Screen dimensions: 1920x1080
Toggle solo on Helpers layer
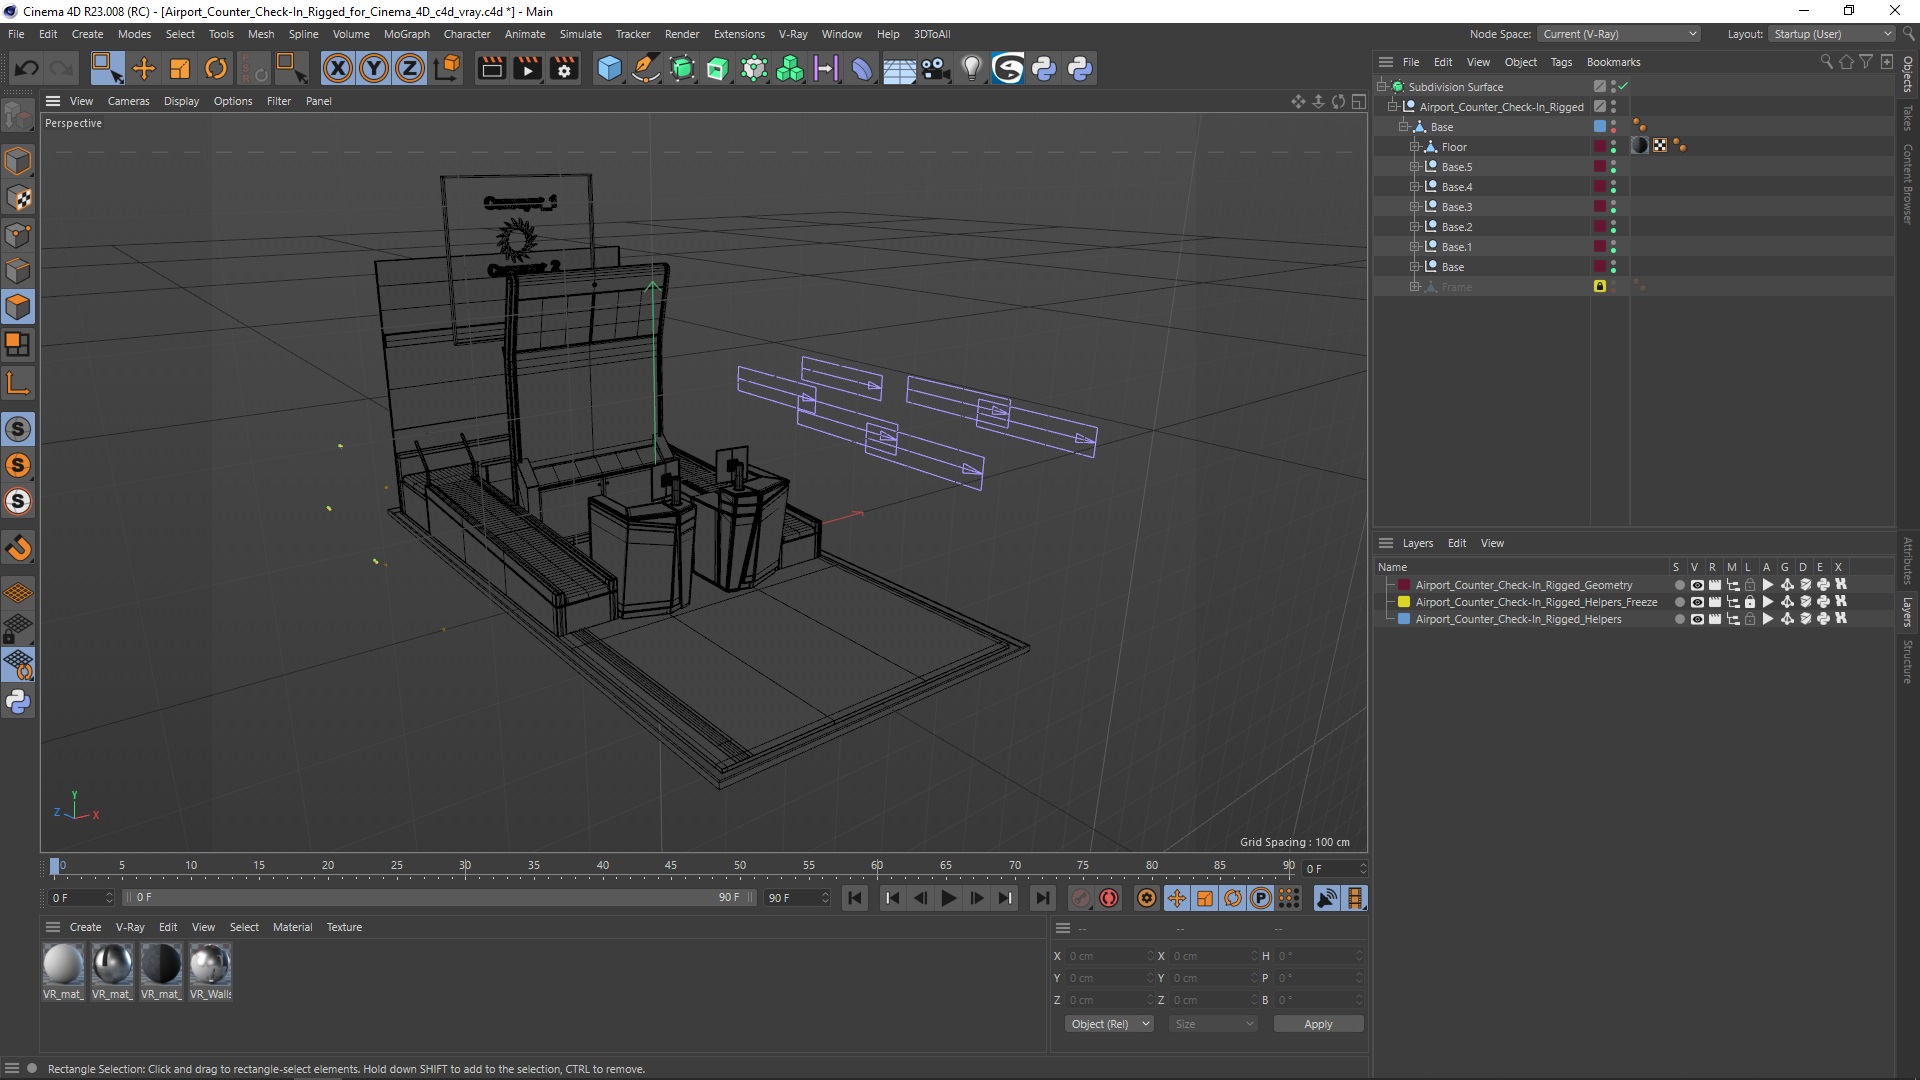(1679, 619)
